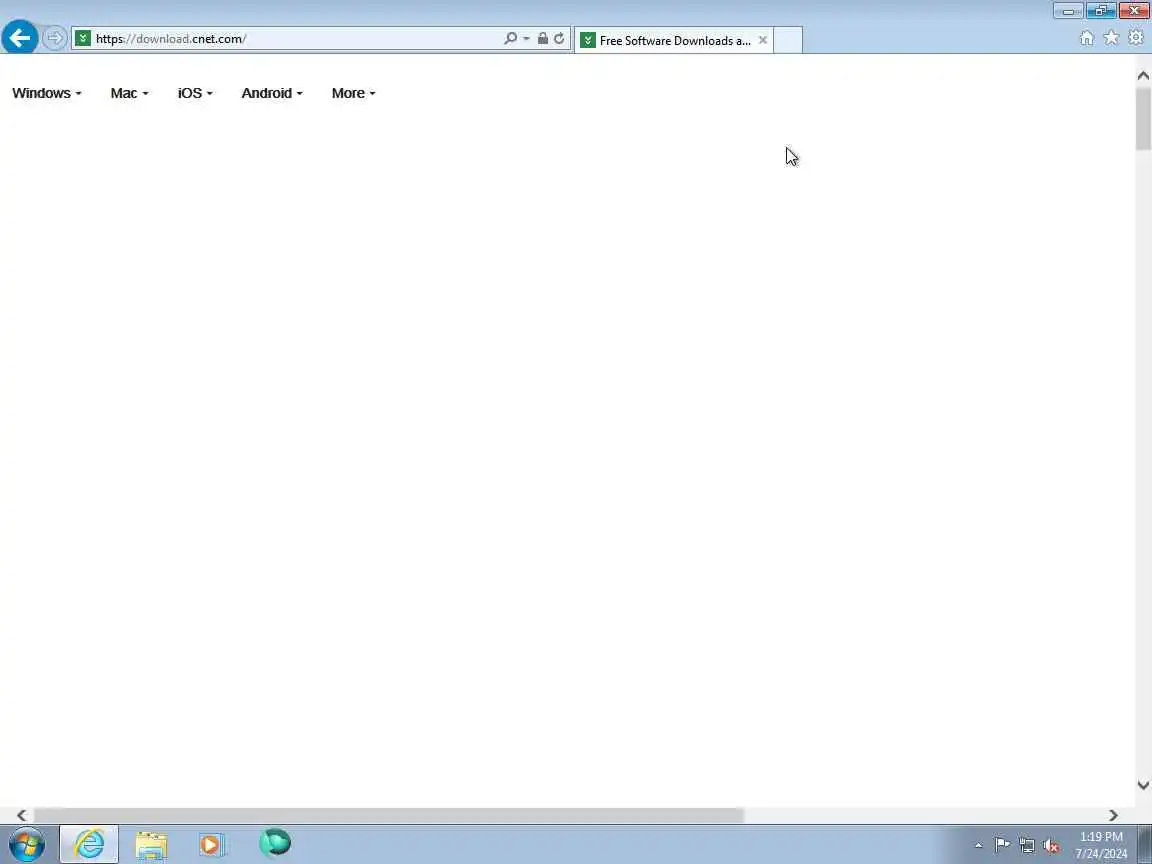Expand the More category menu

(x=353, y=93)
